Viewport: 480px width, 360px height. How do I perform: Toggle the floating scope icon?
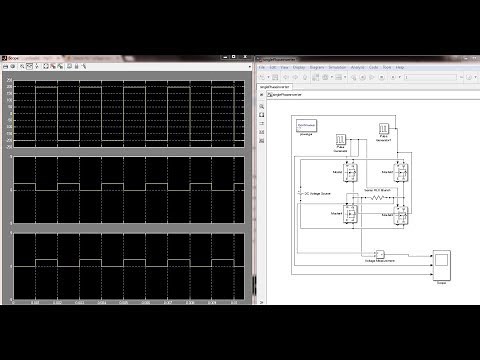coord(69,67)
